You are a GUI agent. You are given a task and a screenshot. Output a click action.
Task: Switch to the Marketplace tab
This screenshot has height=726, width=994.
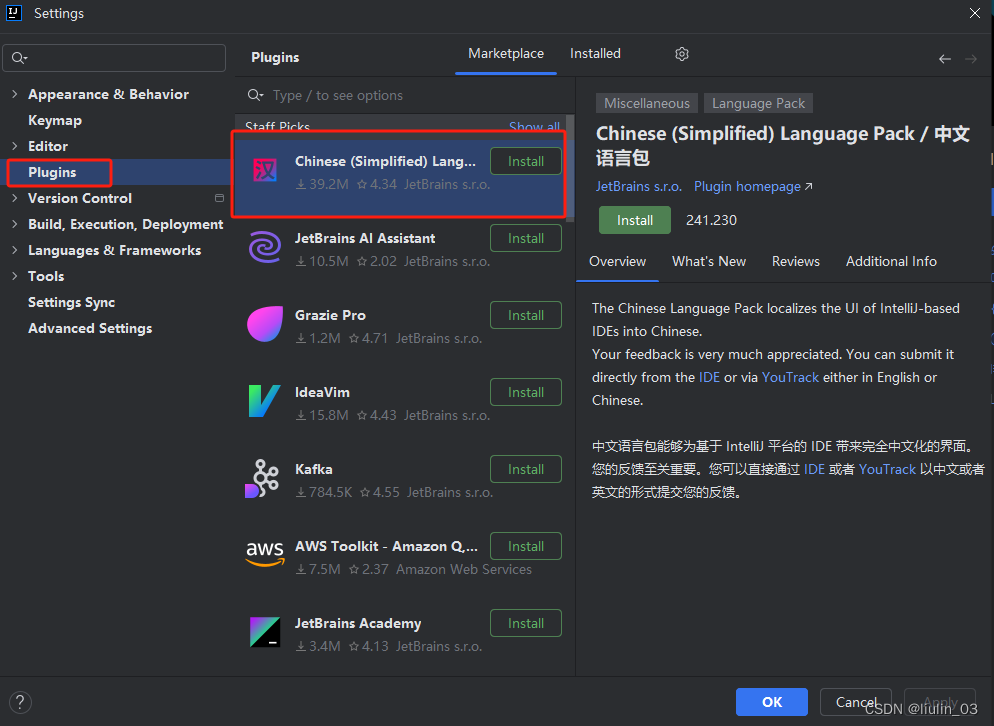506,54
